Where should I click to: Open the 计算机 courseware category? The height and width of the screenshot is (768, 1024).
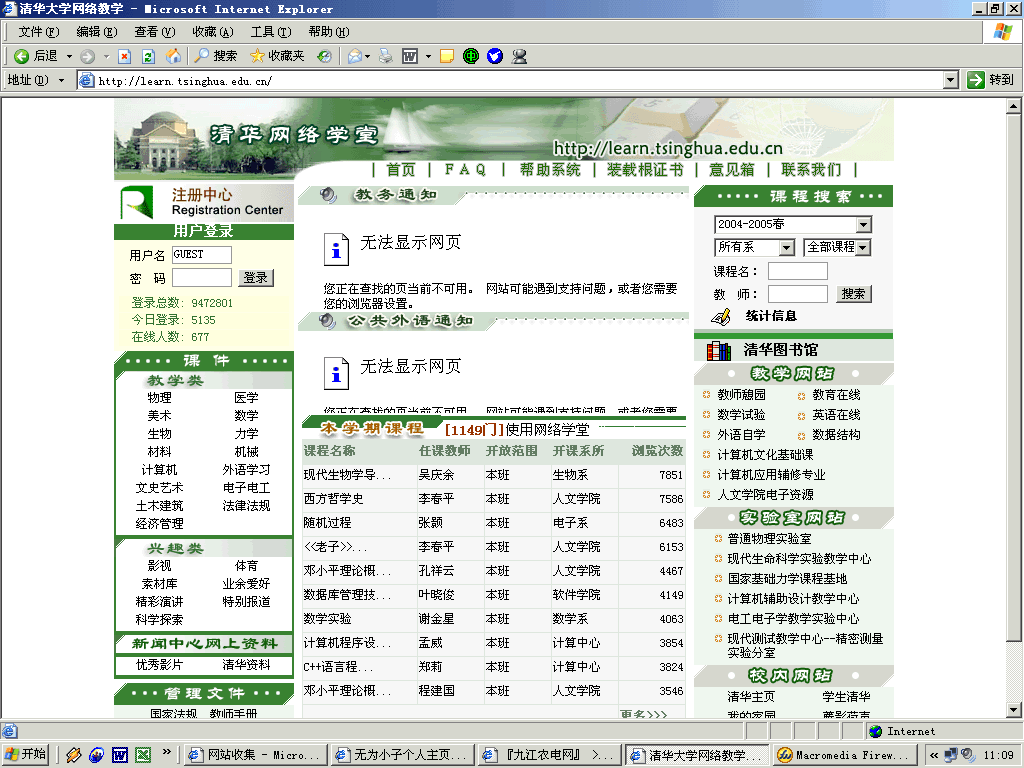pyautogui.click(x=159, y=470)
